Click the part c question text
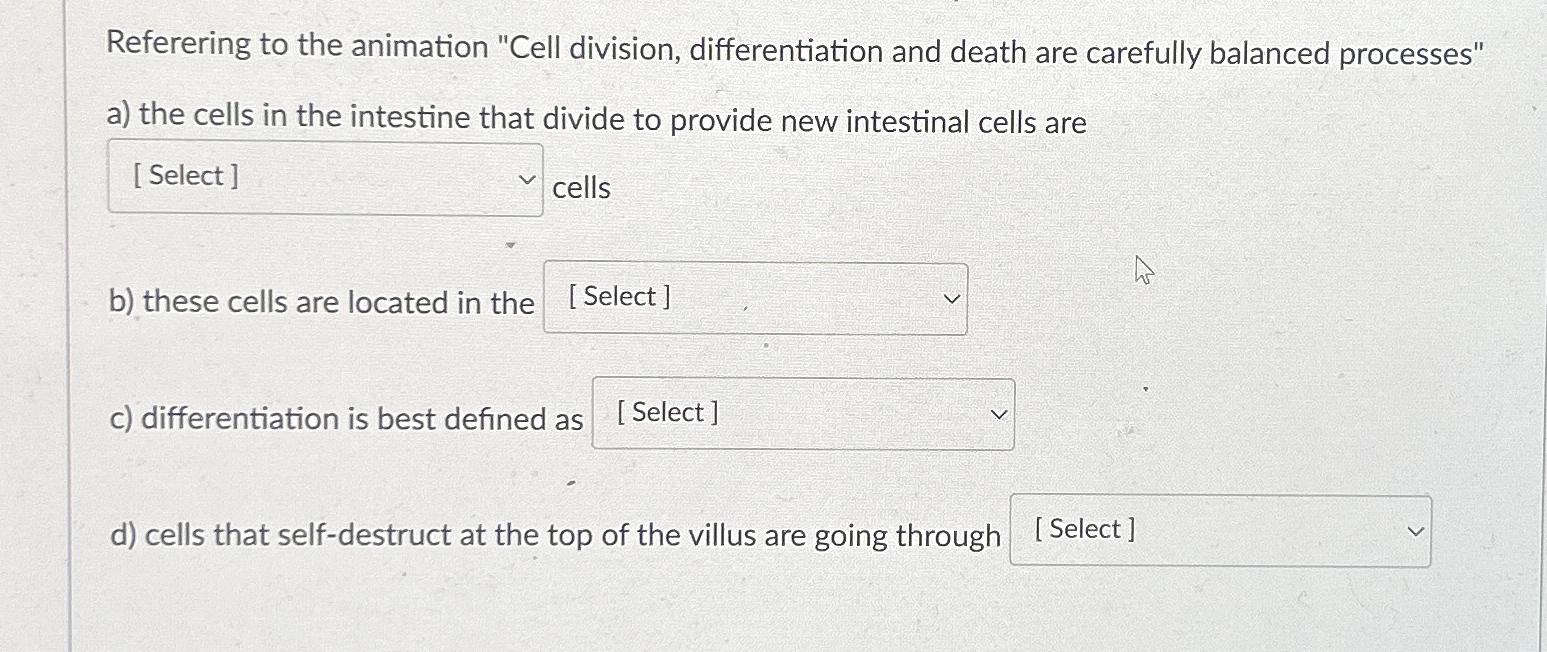 coord(344,418)
